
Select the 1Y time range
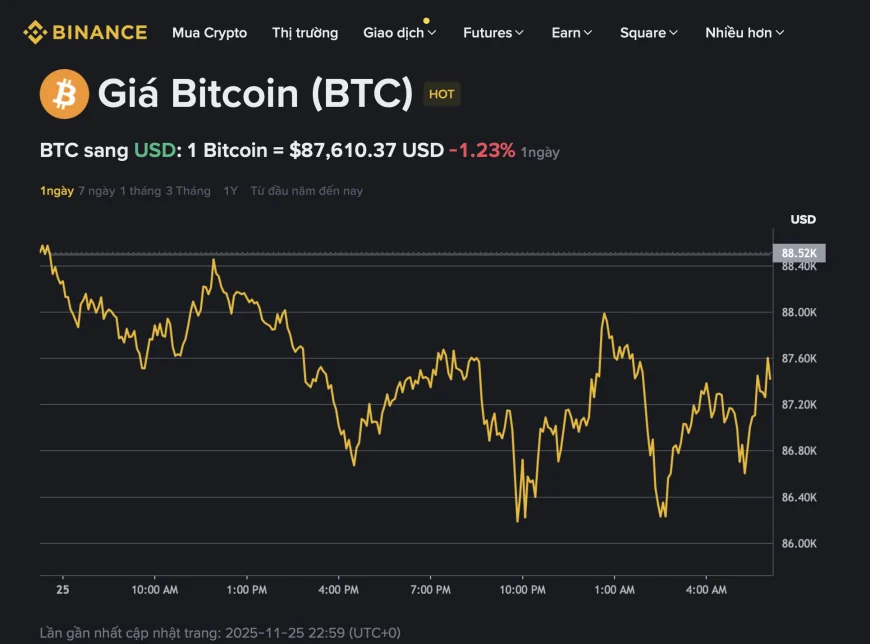pyautogui.click(x=228, y=190)
